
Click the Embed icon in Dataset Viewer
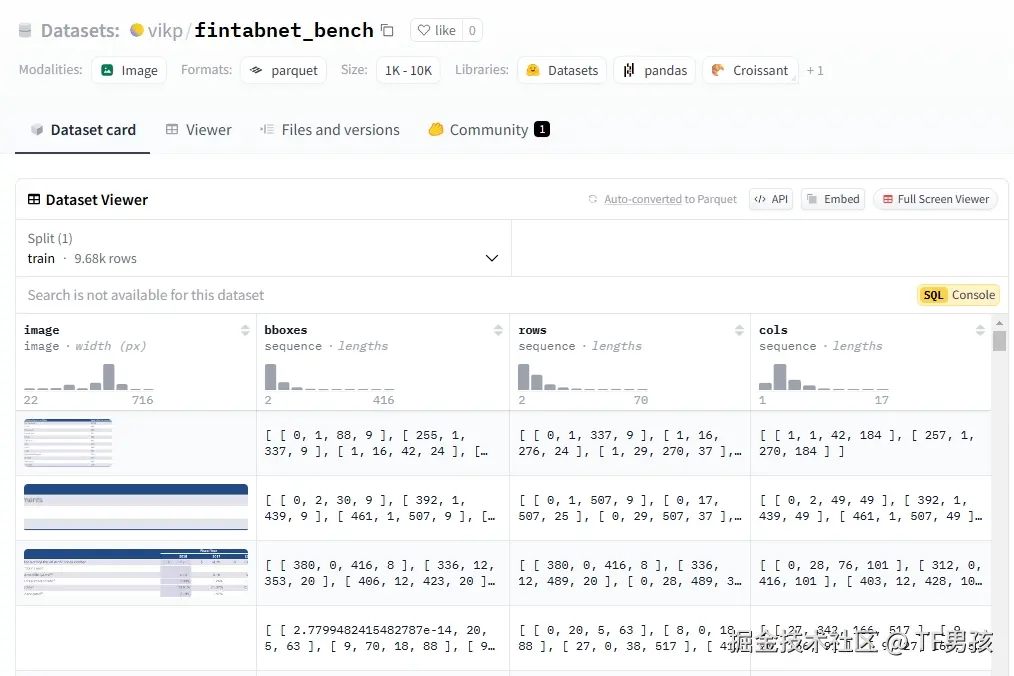click(815, 199)
